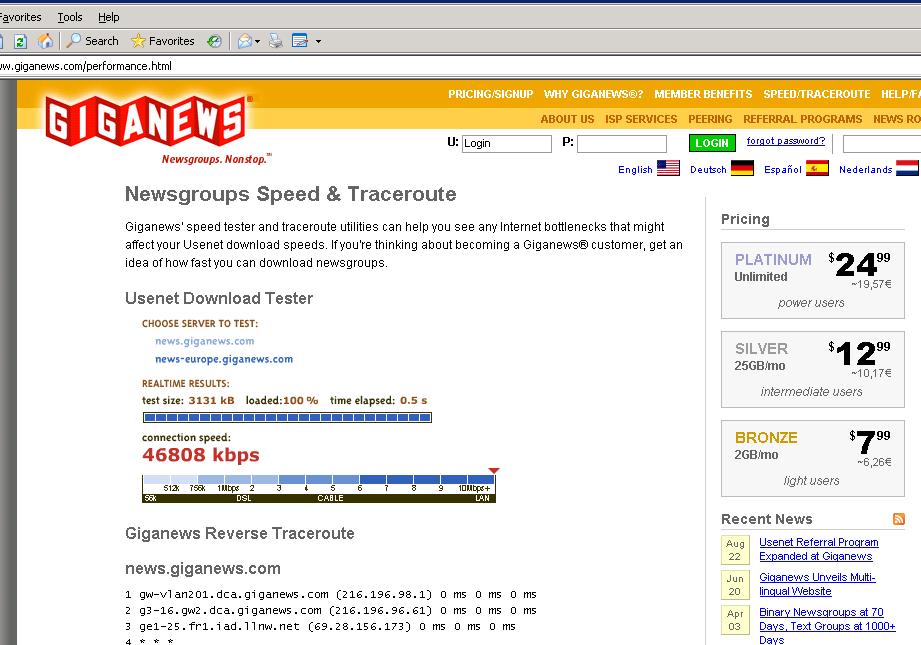Go to the ABOUT US page
Image resolution: width=921 pixels, height=645 pixels.
click(x=567, y=119)
